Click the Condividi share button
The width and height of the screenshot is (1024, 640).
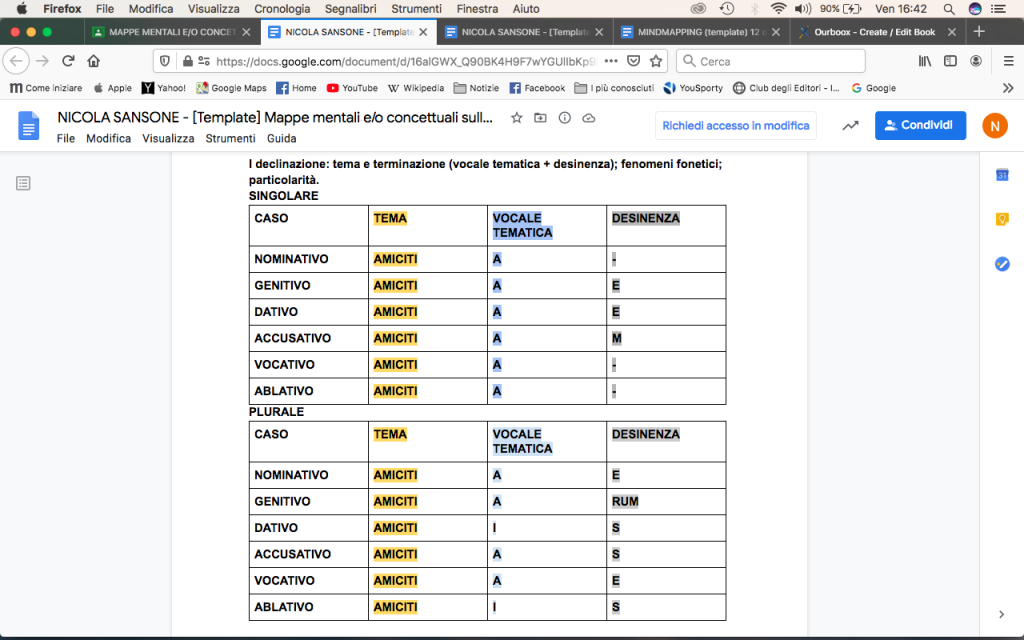(920, 126)
